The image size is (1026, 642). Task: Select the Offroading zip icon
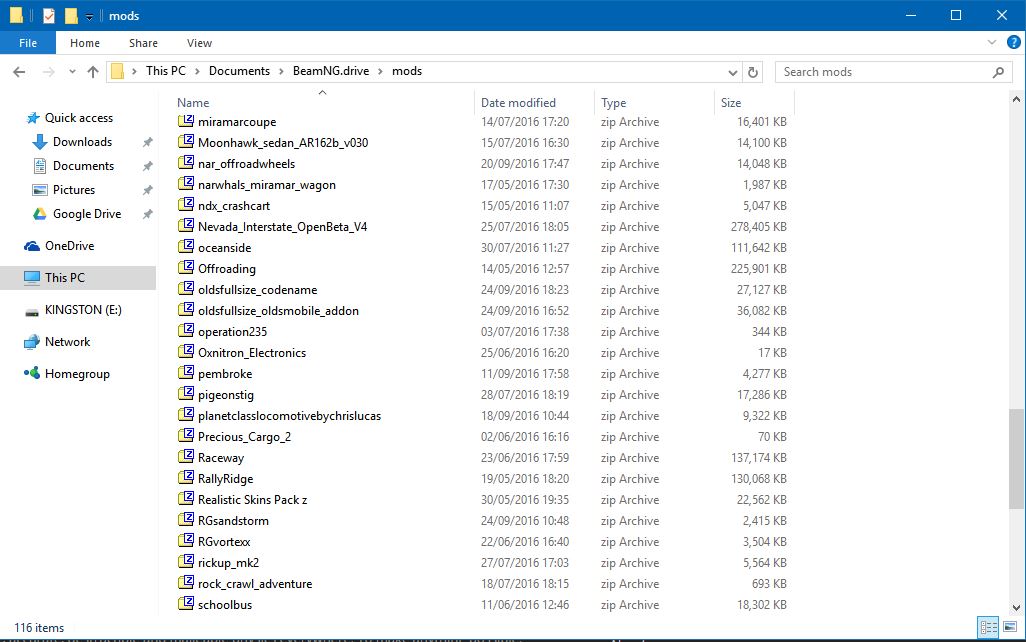coord(186,267)
